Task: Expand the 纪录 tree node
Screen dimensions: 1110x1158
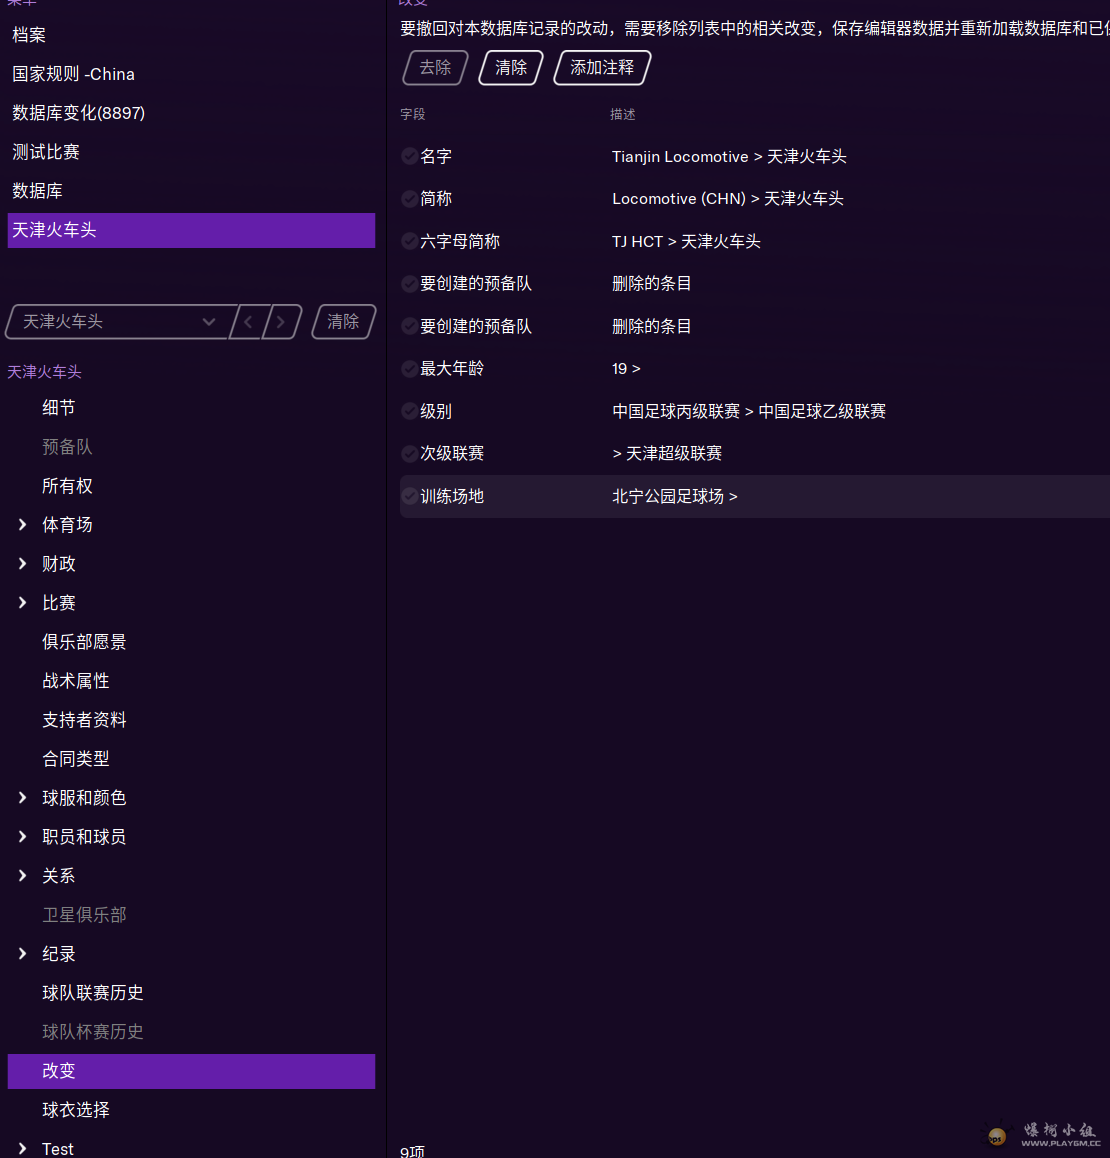Action: 23,954
